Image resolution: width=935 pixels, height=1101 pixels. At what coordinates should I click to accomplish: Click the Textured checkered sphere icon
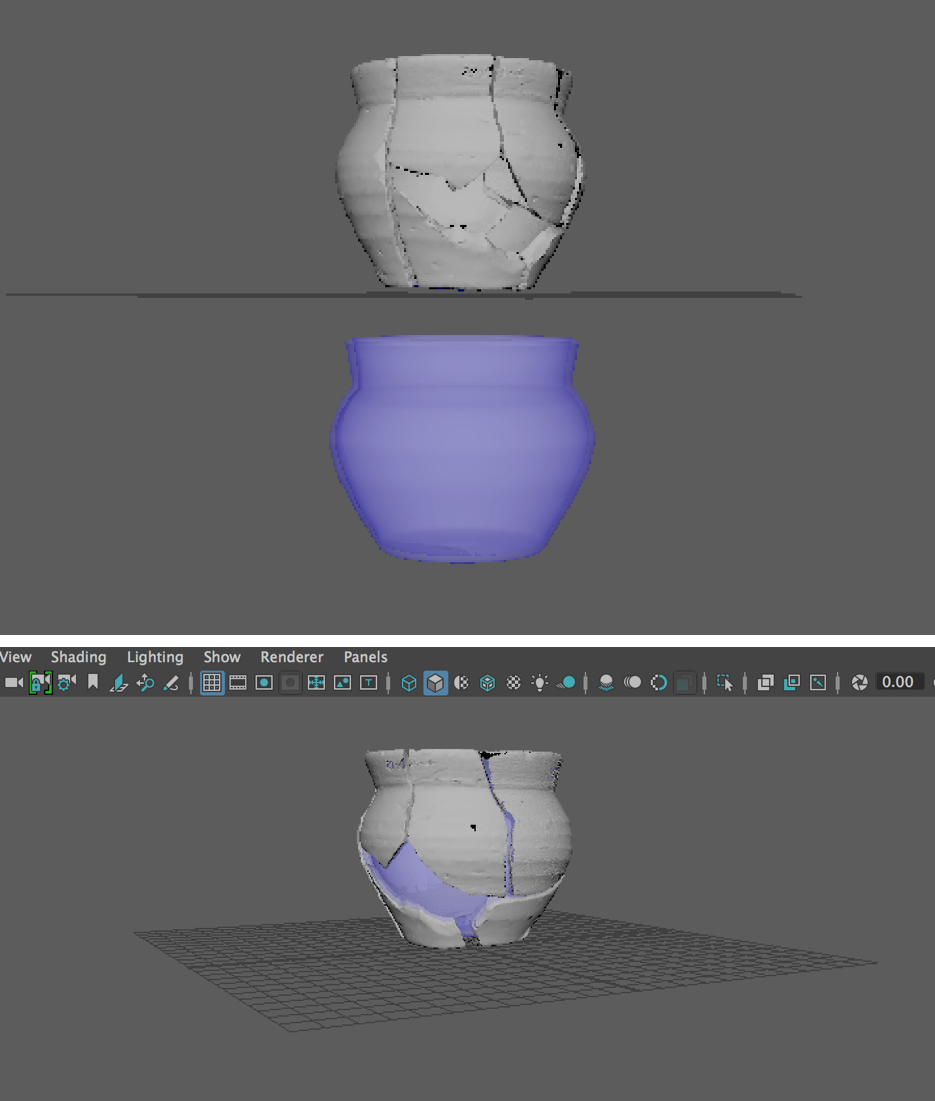pos(514,683)
